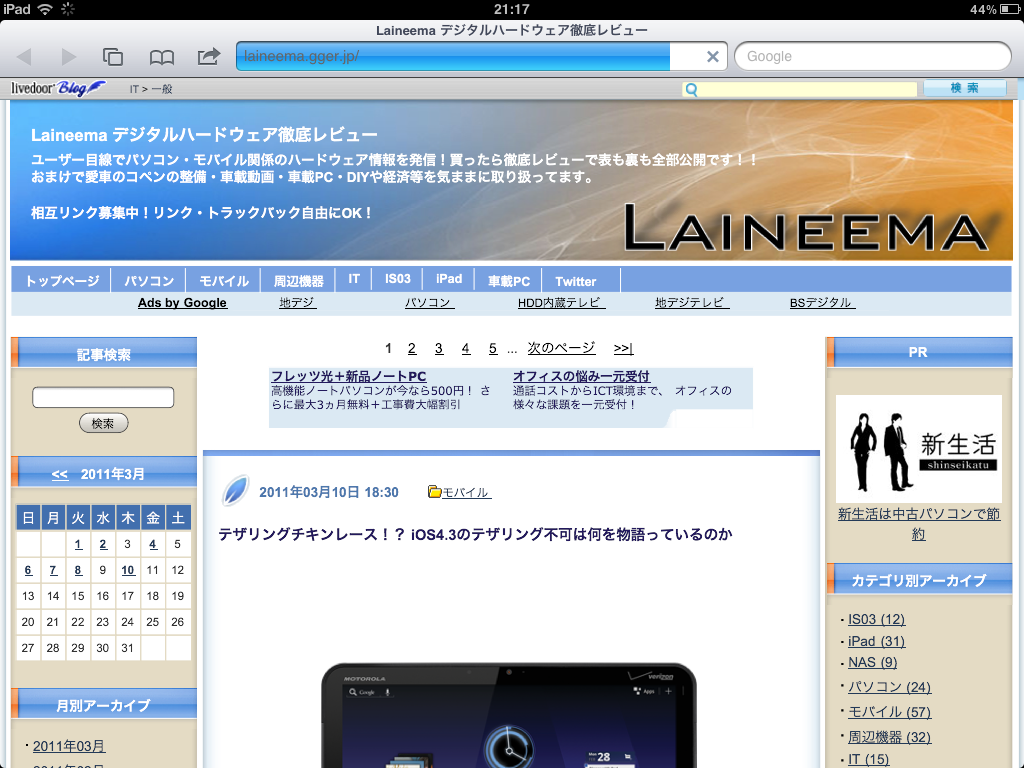Viewport: 1024px width, 768px height.
Task: Open the bookmarks book icon
Action: click(161, 57)
